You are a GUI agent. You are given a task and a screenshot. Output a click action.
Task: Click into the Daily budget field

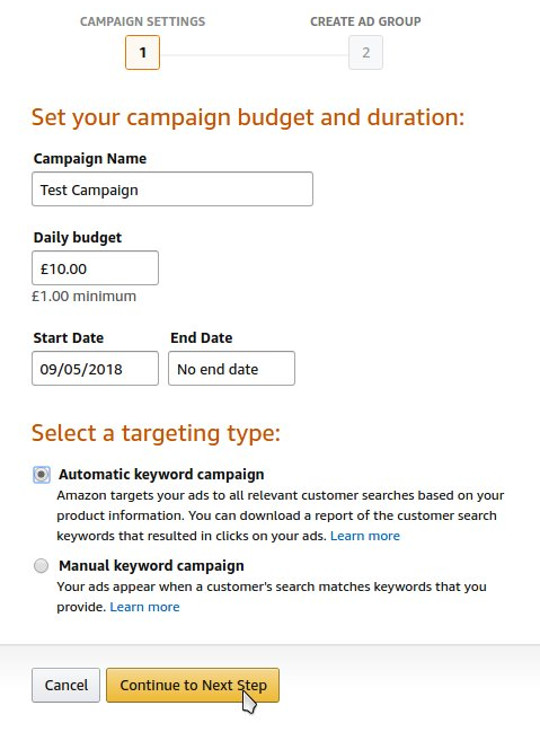coord(95,268)
